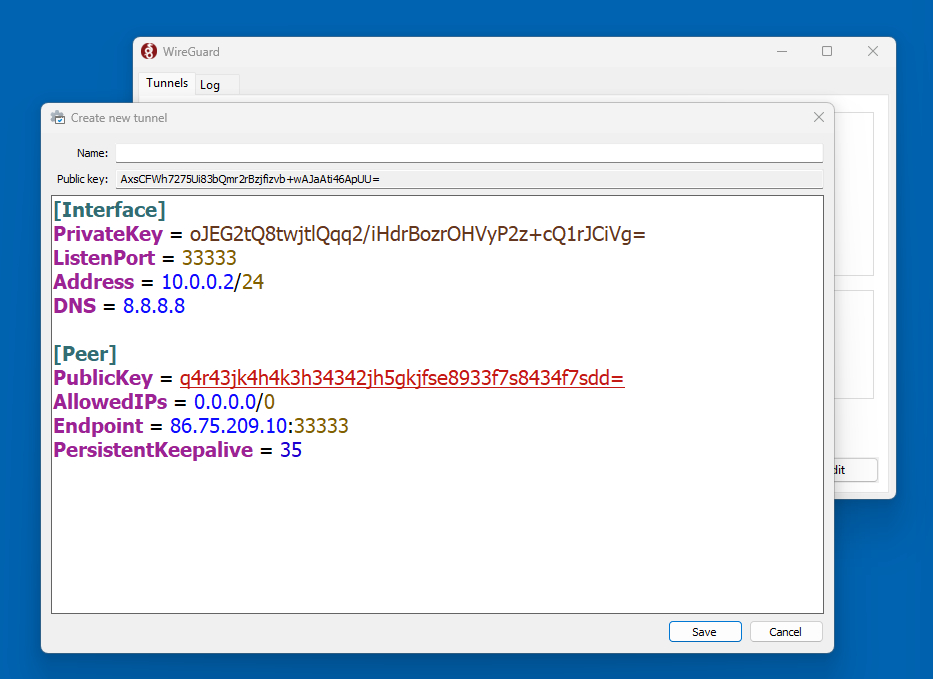Save the new tunnel configuration
Image resolution: width=933 pixels, height=679 pixels.
click(704, 632)
